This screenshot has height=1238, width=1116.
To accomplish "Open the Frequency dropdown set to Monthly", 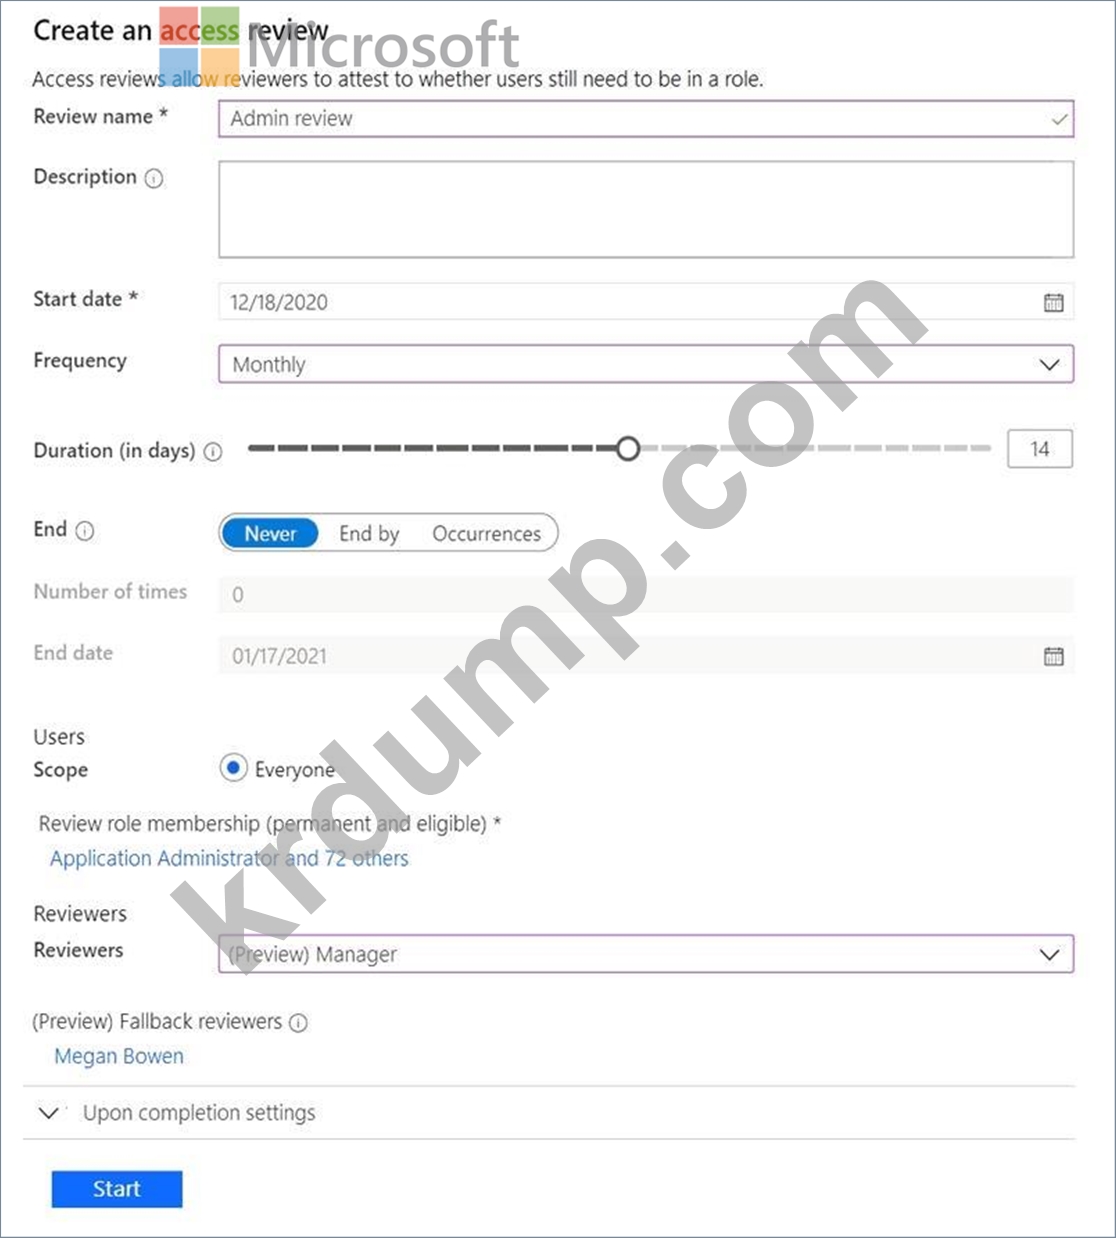I will point(645,364).
